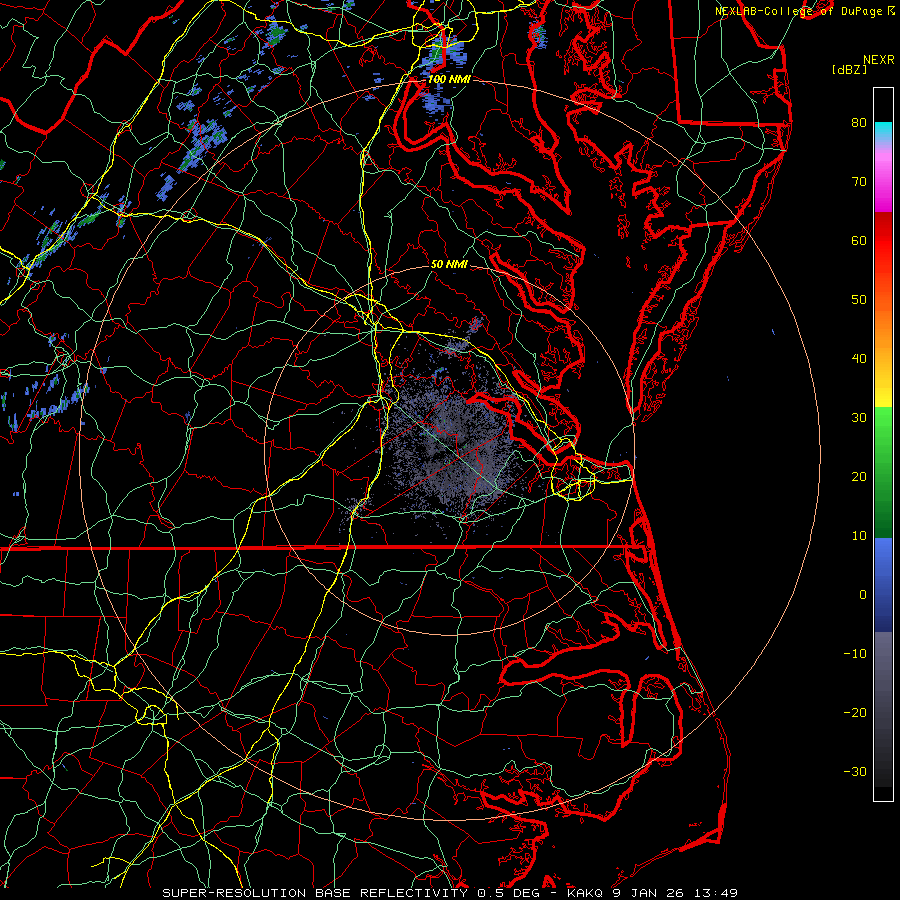Click the -20 value on the dBZ scale
The image size is (900, 900).
coord(855,712)
